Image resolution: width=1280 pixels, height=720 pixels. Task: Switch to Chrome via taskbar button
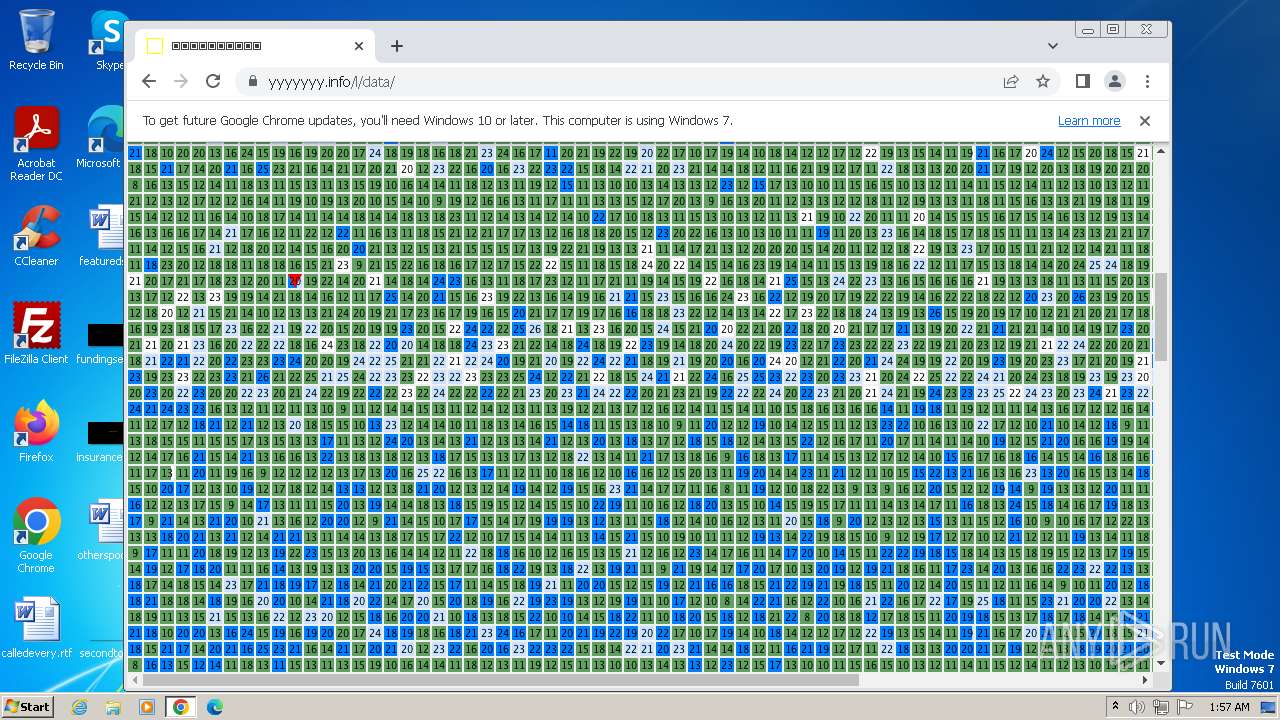(181, 707)
